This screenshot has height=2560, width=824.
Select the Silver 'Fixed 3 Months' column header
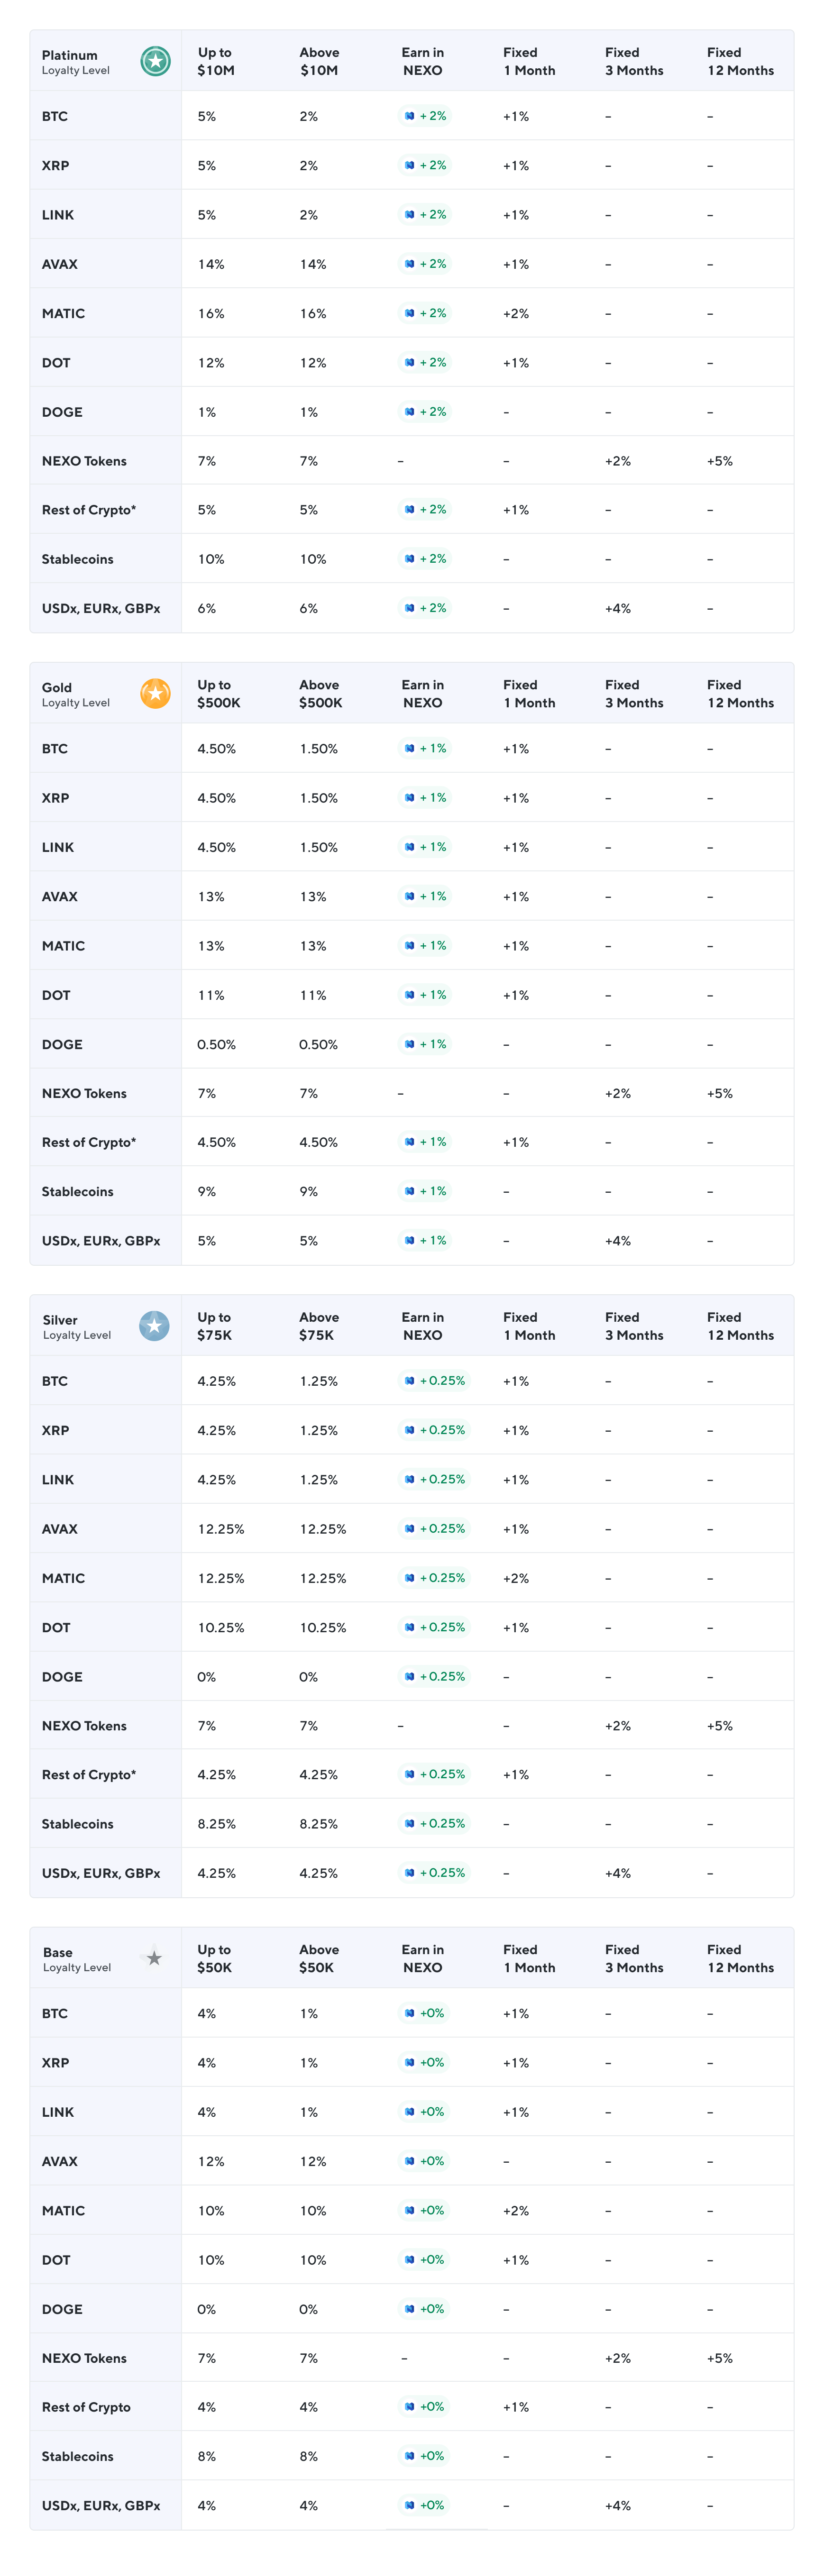634,1325
